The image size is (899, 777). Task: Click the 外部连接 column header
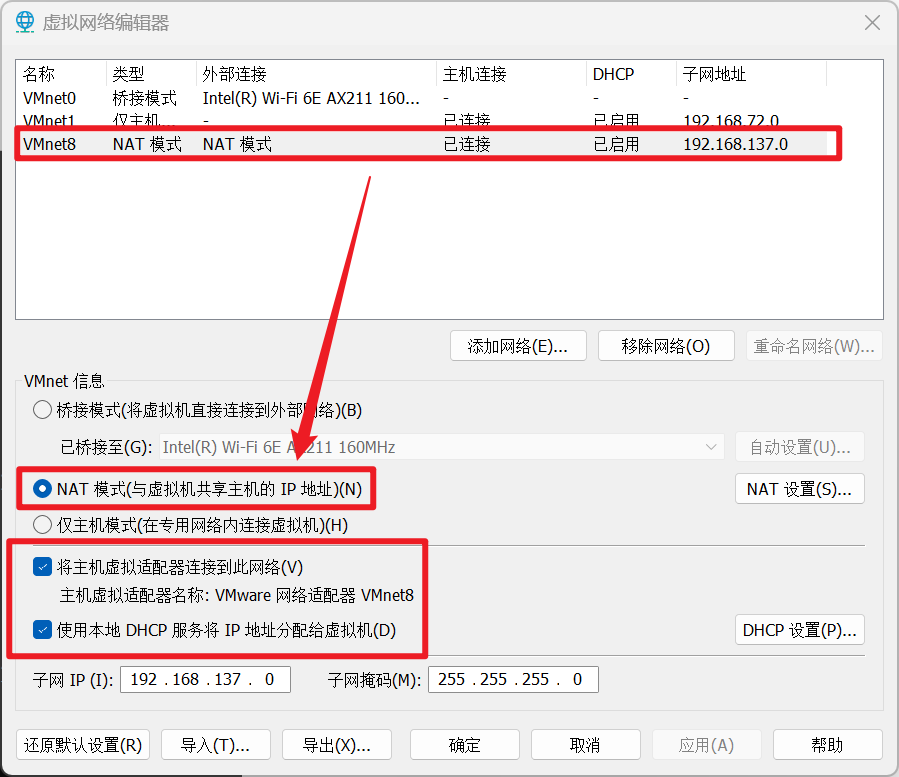pos(316,74)
